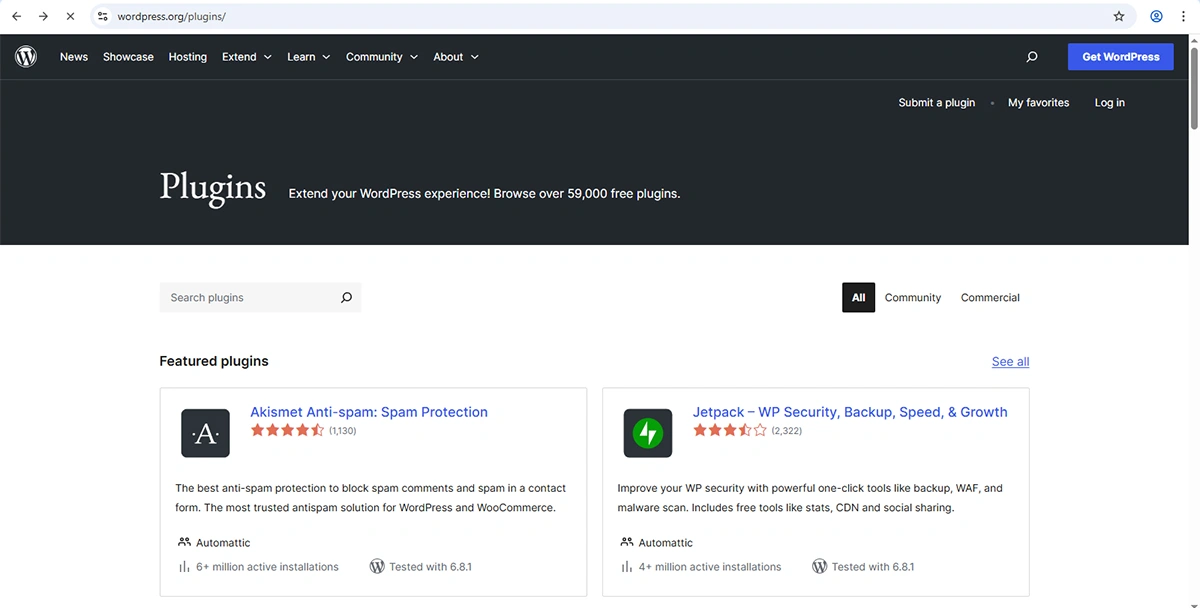Viewport: 1200px width, 608px height.
Task: Click the browser forward arrow
Action: (43, 17)
